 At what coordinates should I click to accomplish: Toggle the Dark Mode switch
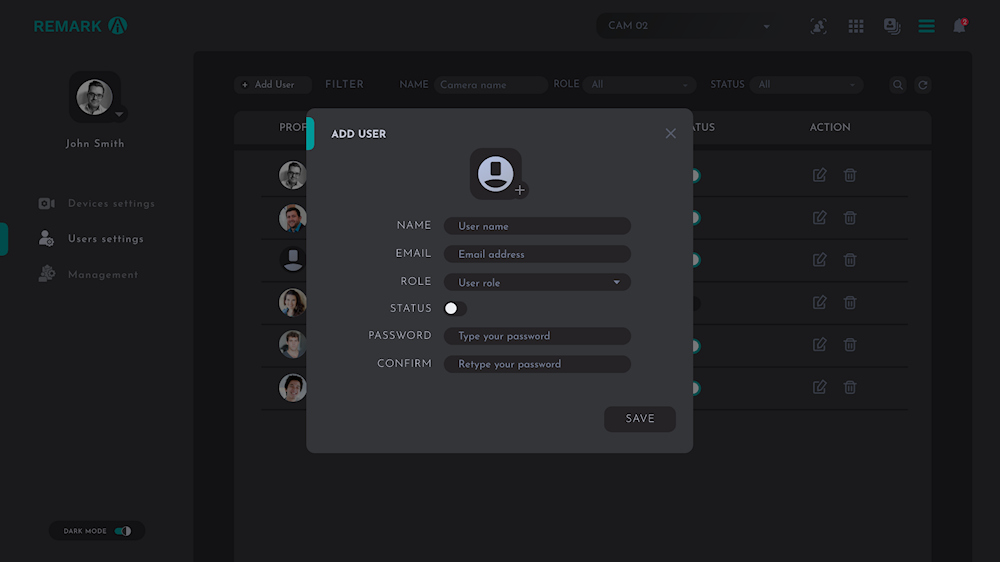123,531
